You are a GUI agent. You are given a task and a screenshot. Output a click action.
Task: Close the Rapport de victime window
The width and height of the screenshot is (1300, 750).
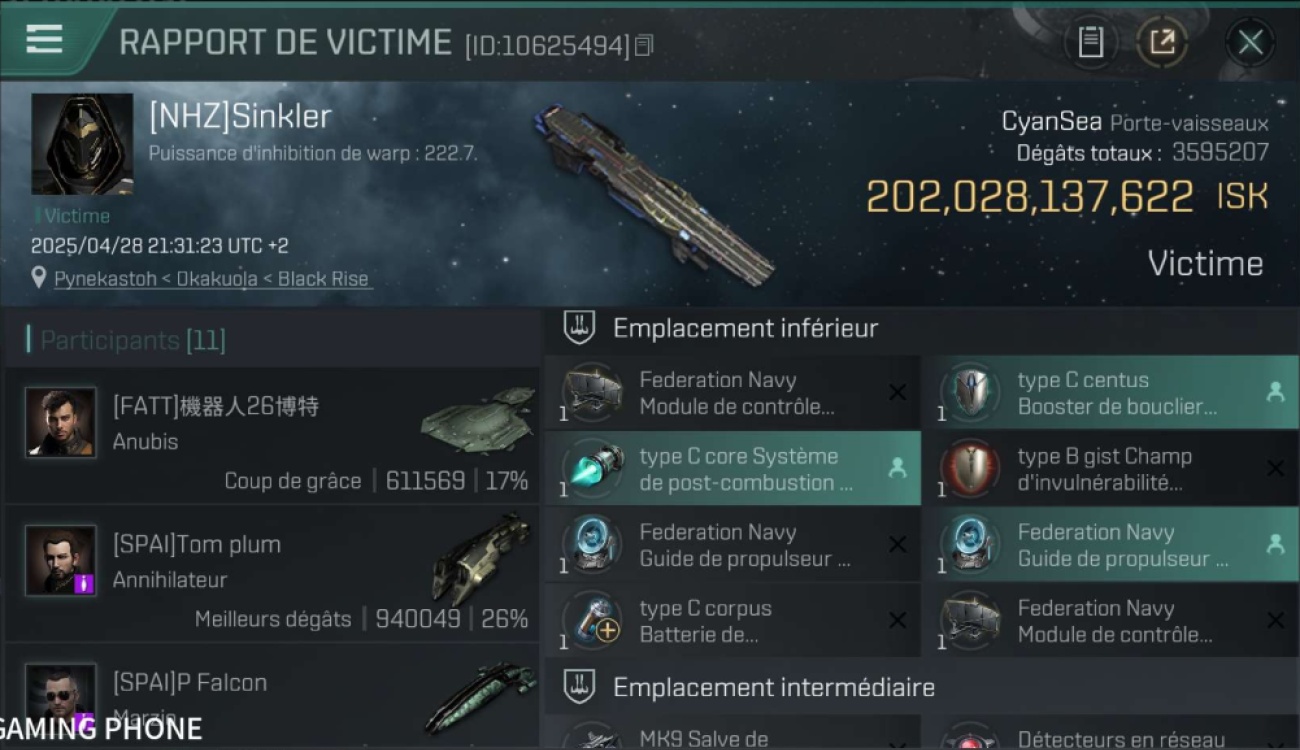pyautogui.click(x=1250, y=42)
